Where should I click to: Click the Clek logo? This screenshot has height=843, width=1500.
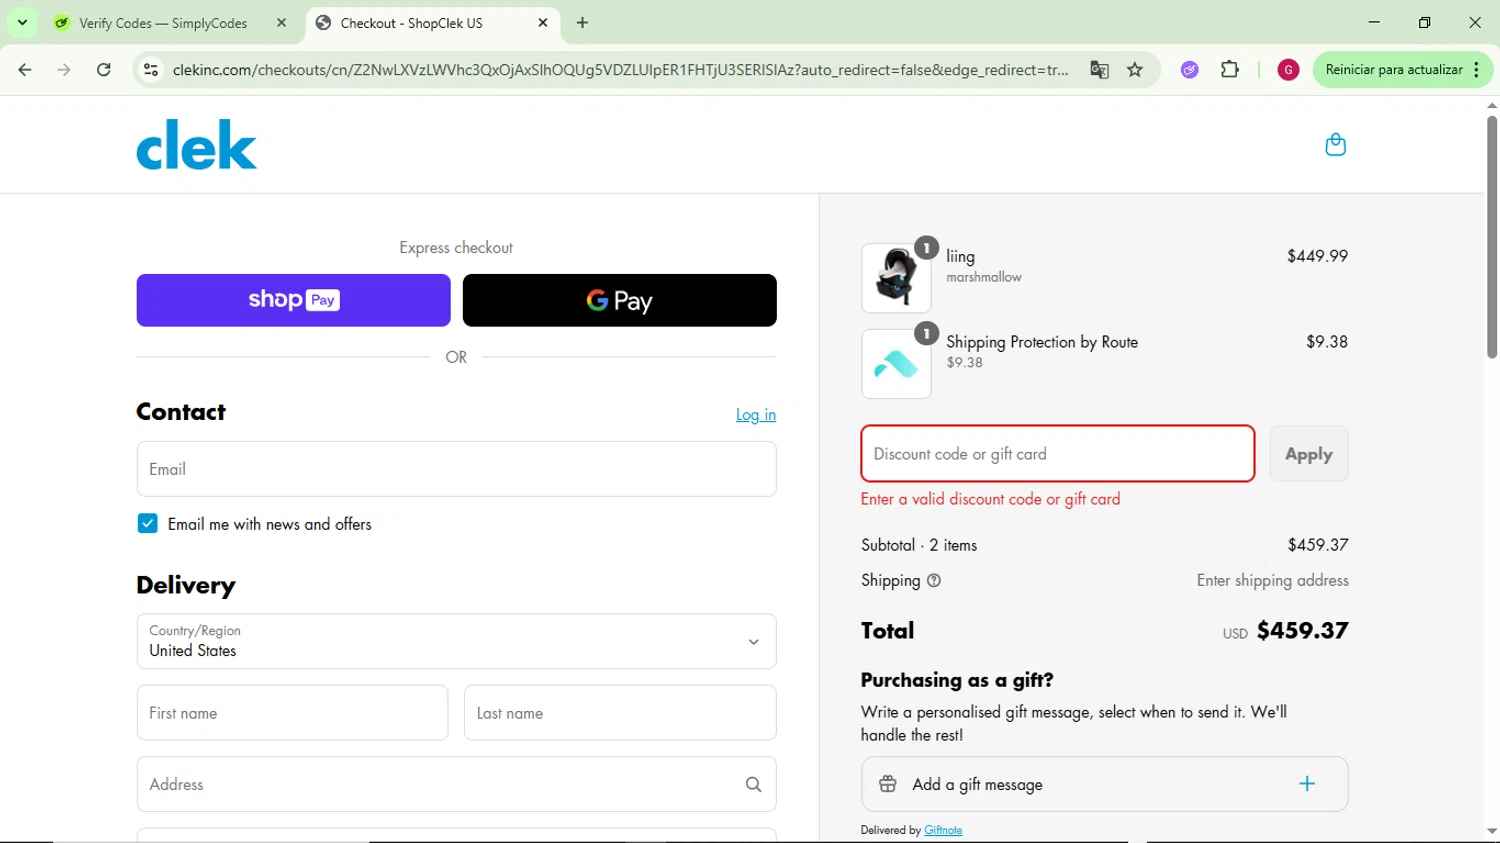pos(197,145)
